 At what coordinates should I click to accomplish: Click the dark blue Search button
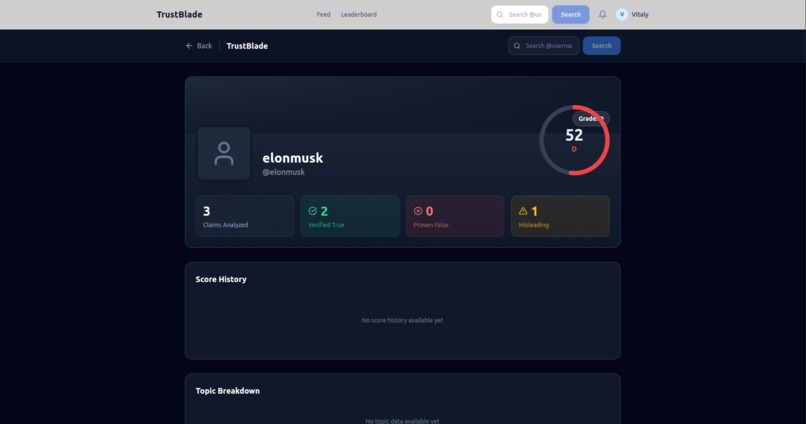601,46
